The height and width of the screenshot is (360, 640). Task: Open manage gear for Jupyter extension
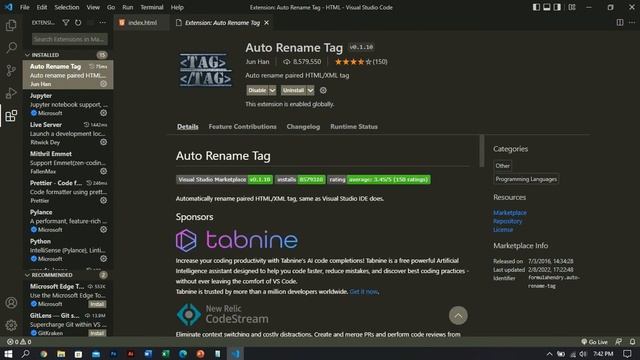104,113
